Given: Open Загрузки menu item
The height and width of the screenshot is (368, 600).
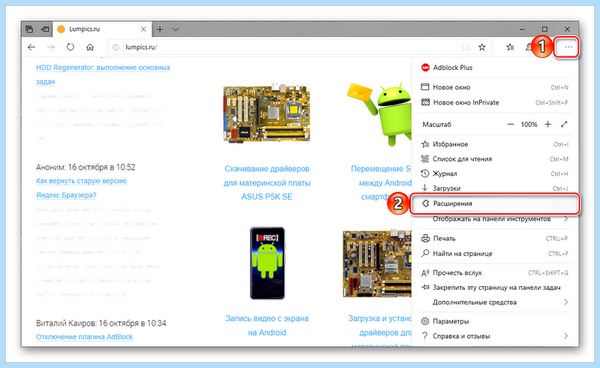Looking at the screenshot, I should click(495, 188).
